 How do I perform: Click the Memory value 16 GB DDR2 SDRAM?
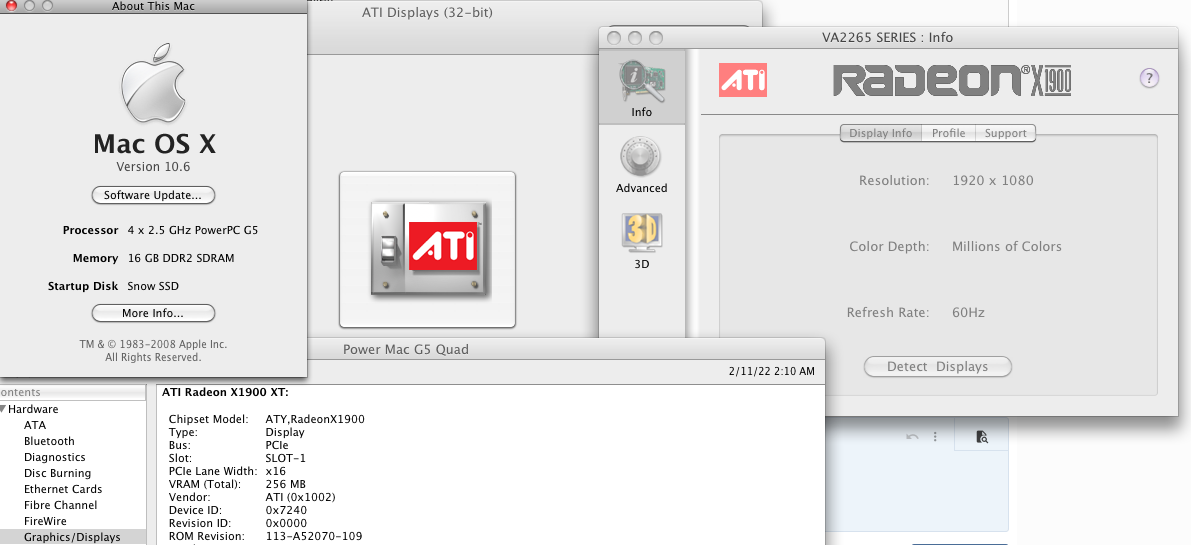(181, 258)
